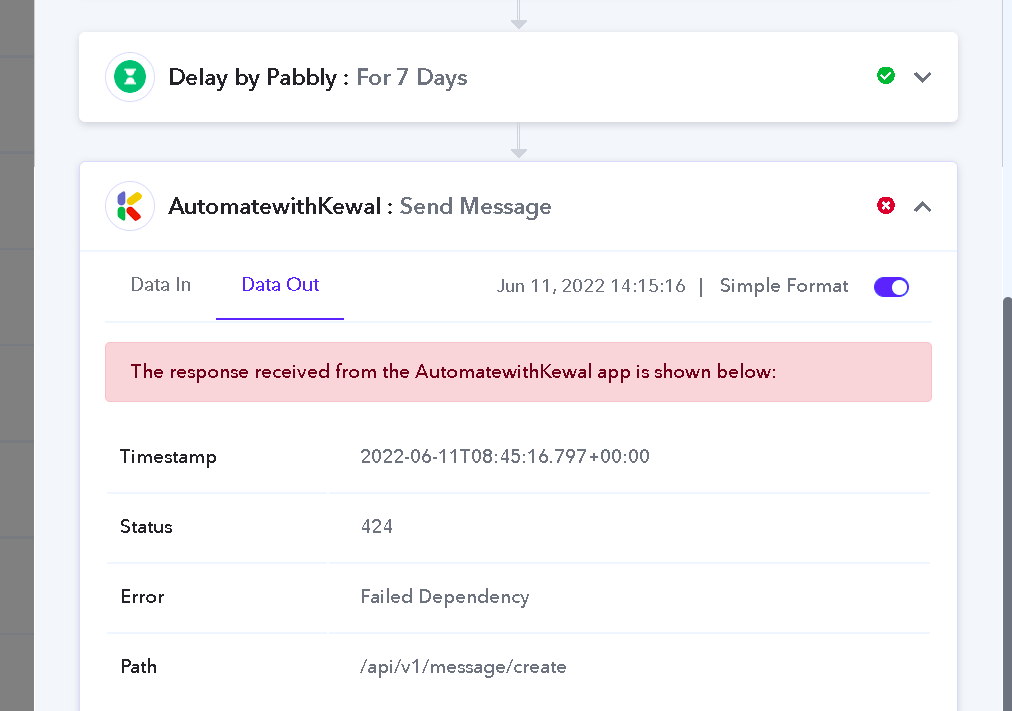
Task: Open the Data In tab
Action: click(161, 285)
